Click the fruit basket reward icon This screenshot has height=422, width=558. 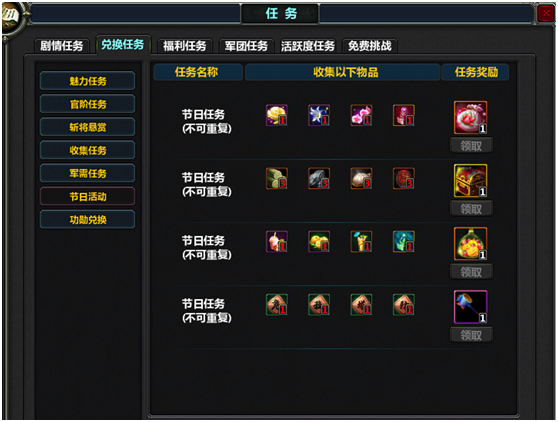click(470, 244)
